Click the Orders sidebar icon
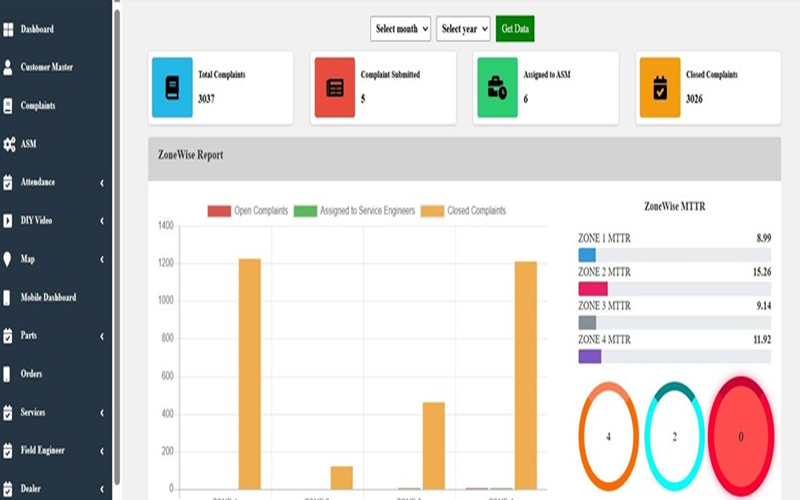Image resolution: width=800 pixels, height=500 pixels. (x=7, y=374)
